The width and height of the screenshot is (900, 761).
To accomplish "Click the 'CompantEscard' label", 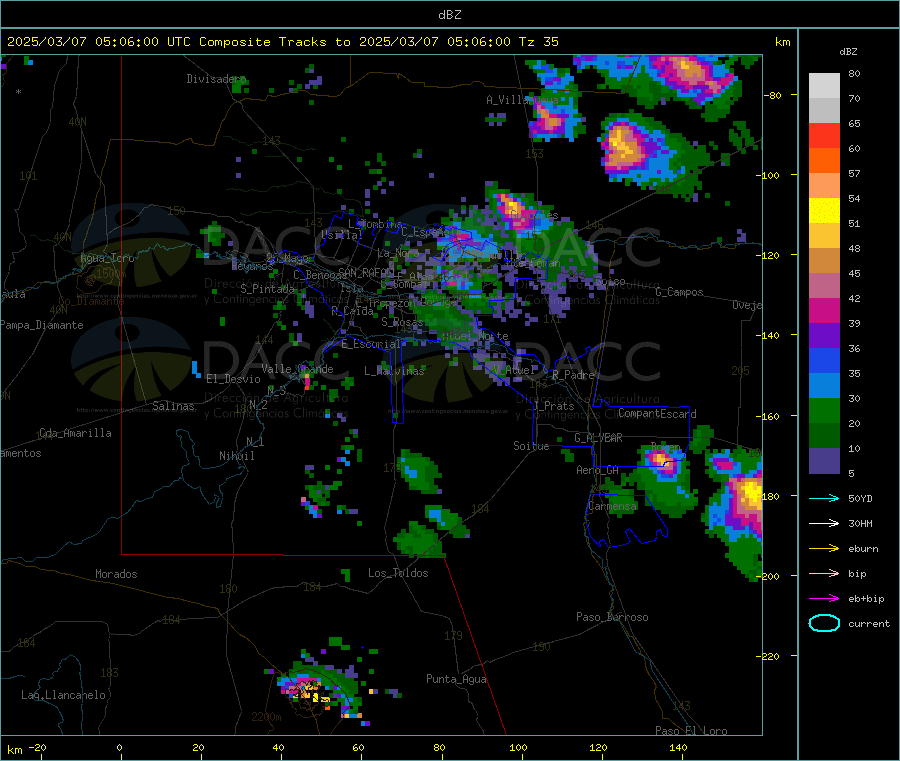I will pos(657,414).
